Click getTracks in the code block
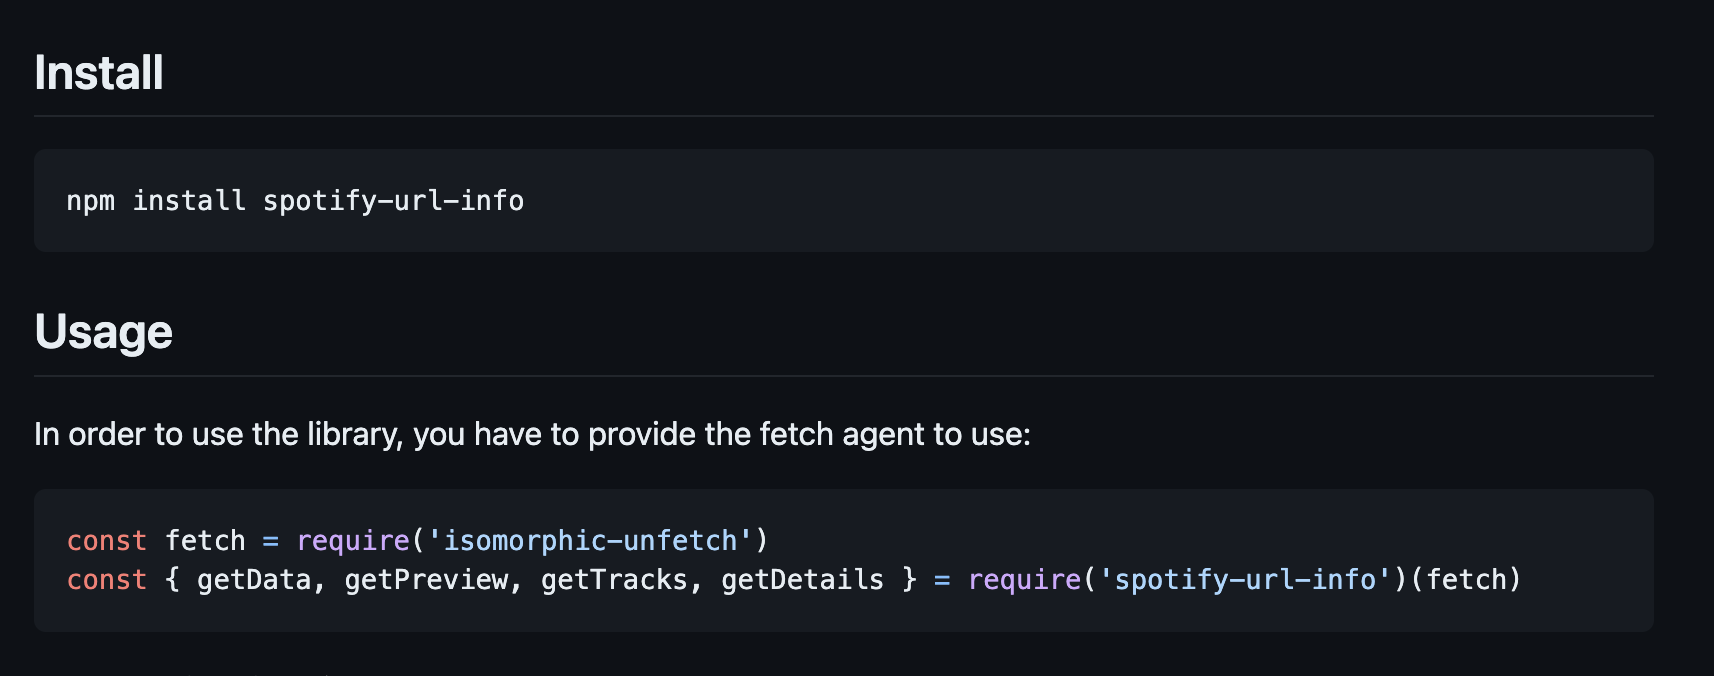 pyautogui.click(x=614, y=580)
